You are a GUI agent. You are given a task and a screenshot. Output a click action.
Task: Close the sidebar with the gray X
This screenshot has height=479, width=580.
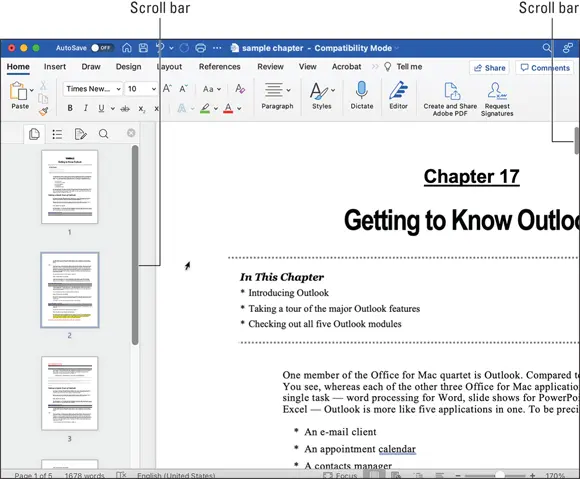point(131,133)
